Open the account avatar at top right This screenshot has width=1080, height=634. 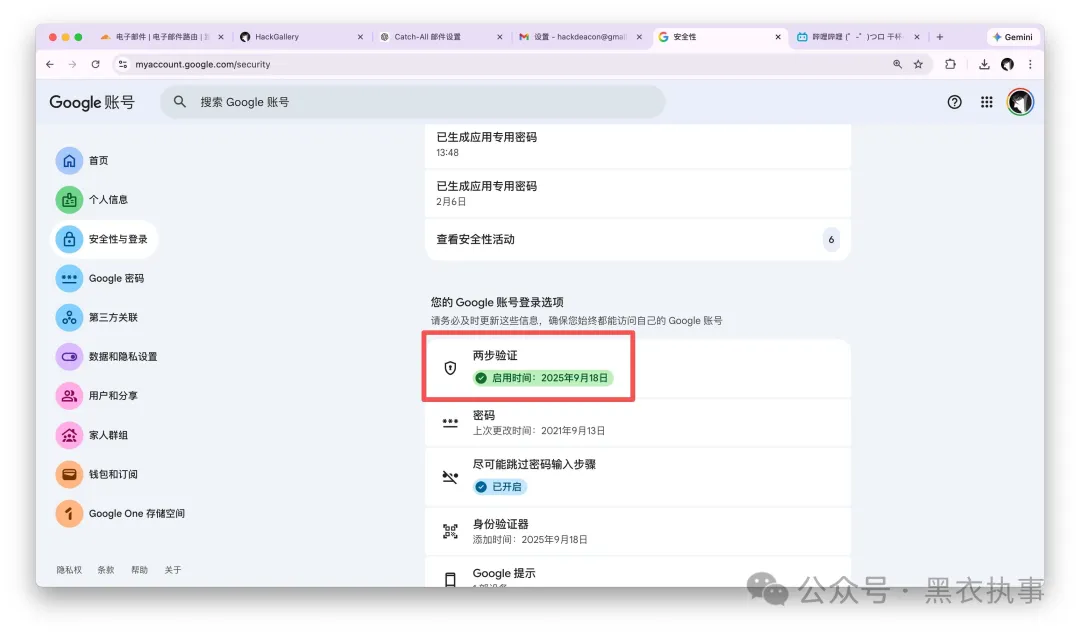click(1020, 102)
